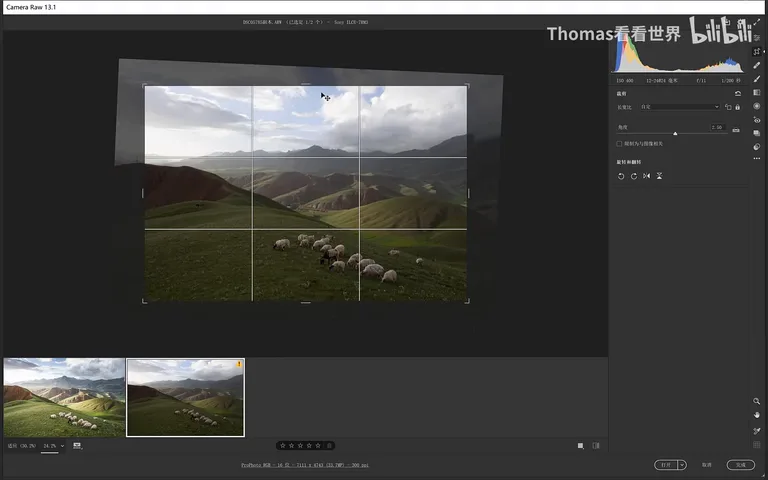Click the top middle crop handle
Viewport: 768px width, 480px height.
tap(306, 84)
